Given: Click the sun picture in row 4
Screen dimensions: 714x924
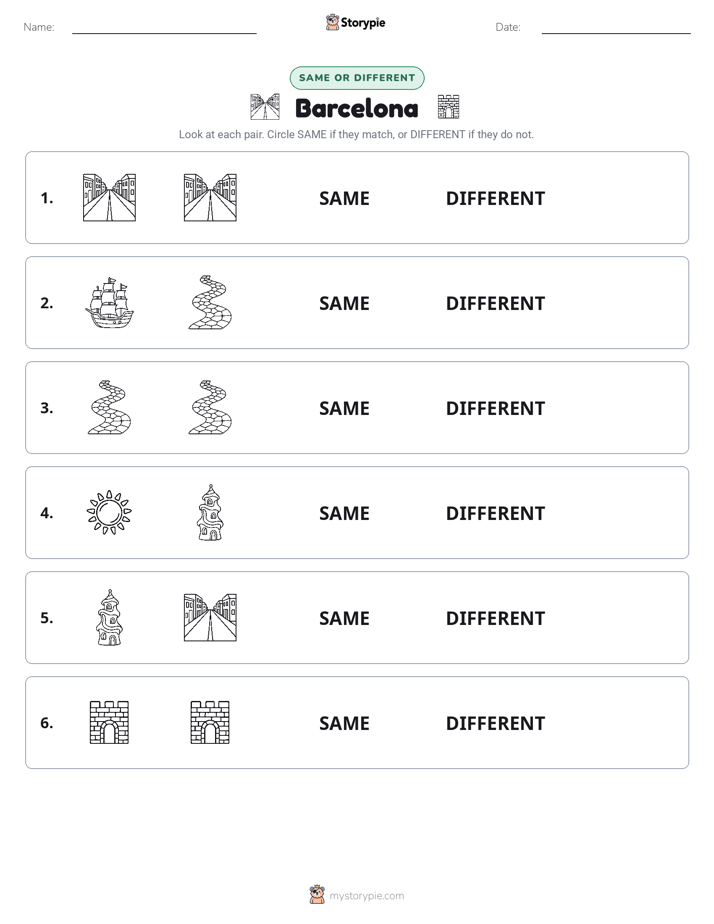Looking at the screenshot, I should pyautogui.click(x=110, y=513).
